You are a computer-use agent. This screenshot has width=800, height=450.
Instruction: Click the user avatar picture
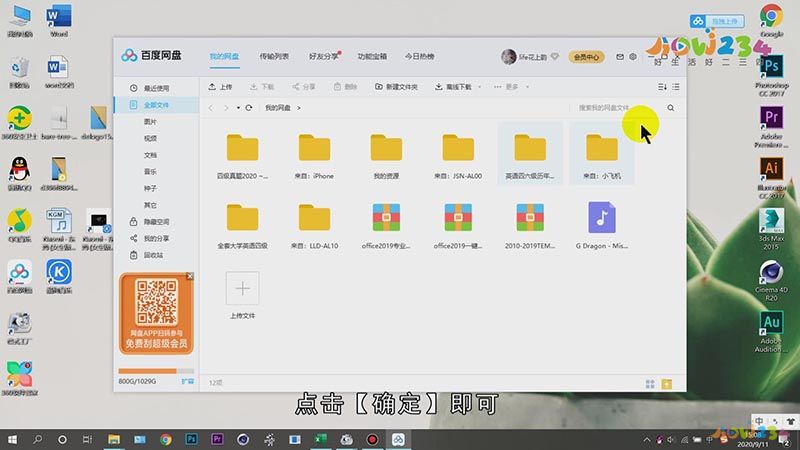(509, 57)
